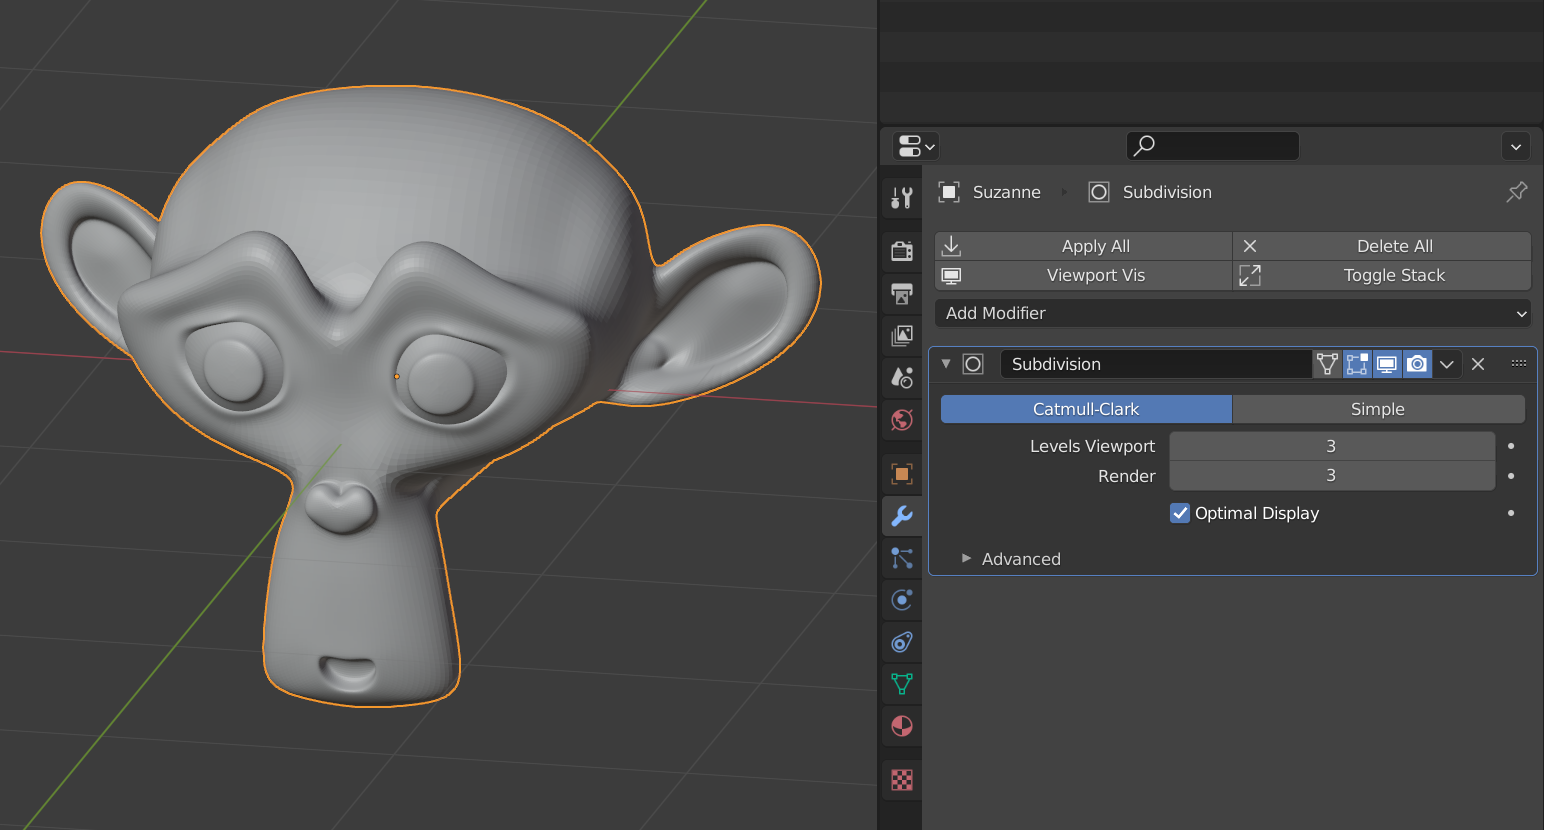
Task: Click Delete All modifiers button
Action: [1382, 246]
